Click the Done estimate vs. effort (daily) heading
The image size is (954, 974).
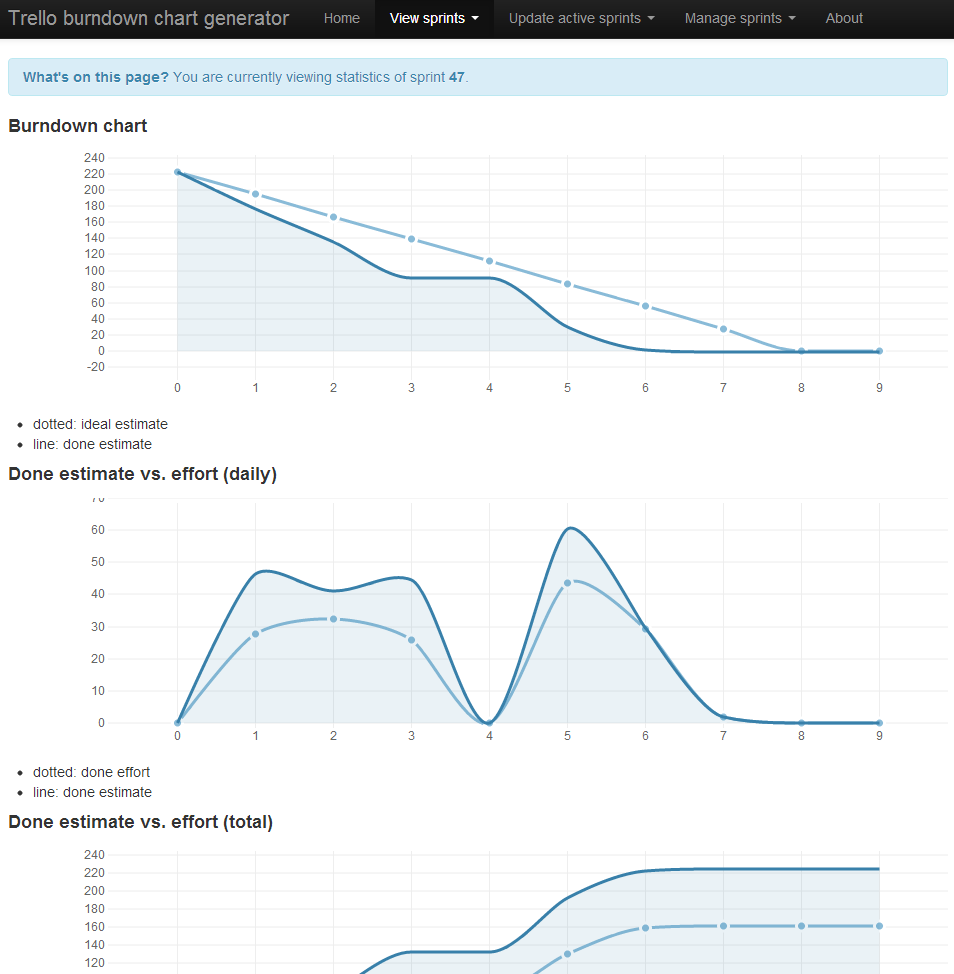point(142,474)
